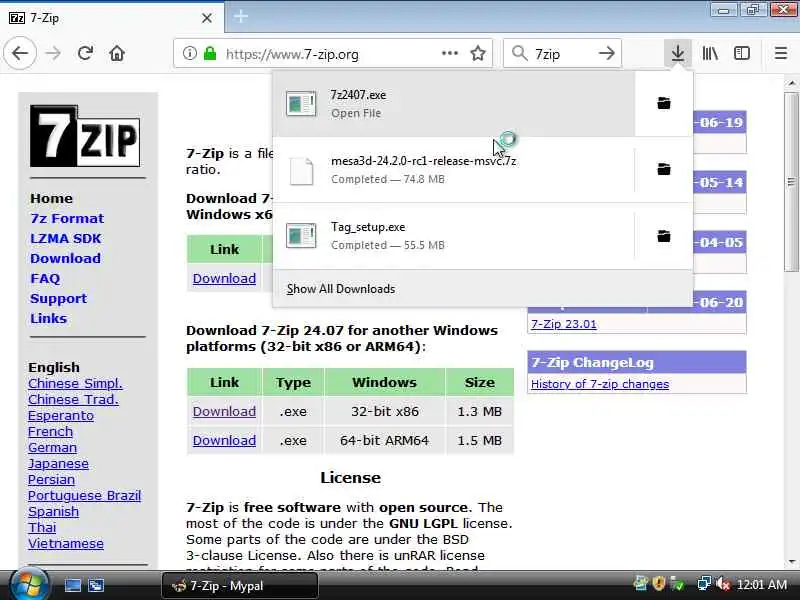The width and height of the screenshot is (800, 600).
Task: Click the forward navigation arrow
Action: click(53, 53)
